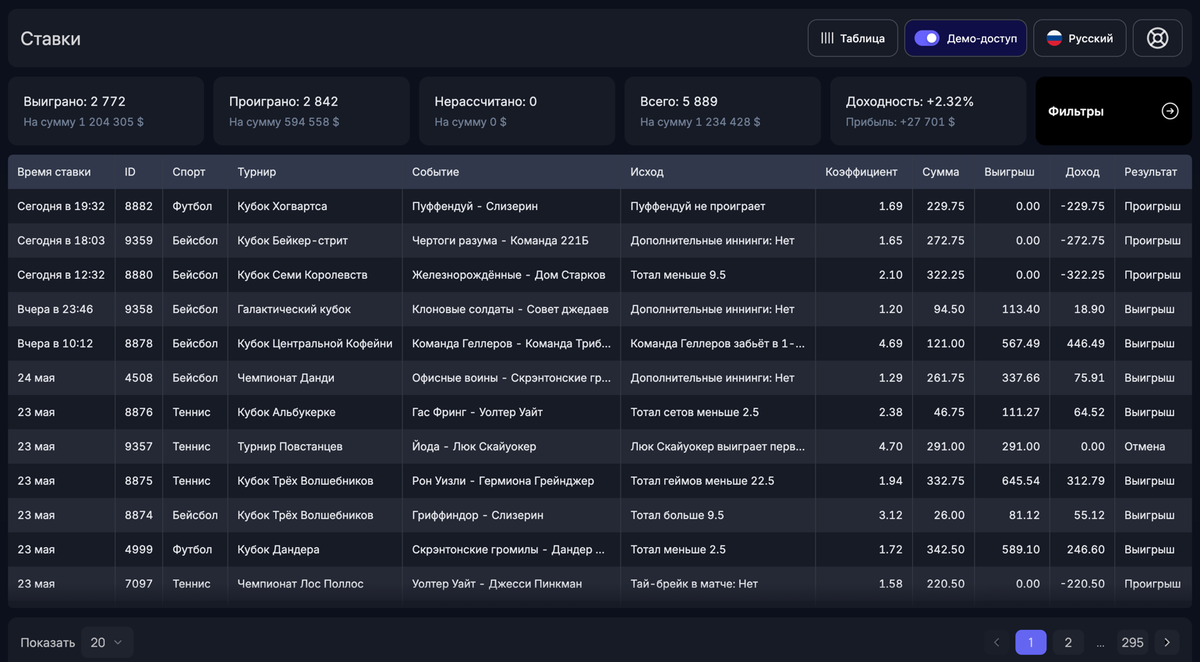Click the columns icon beside Таблица
Viewport: 1200px width, 662px height.
827,38
